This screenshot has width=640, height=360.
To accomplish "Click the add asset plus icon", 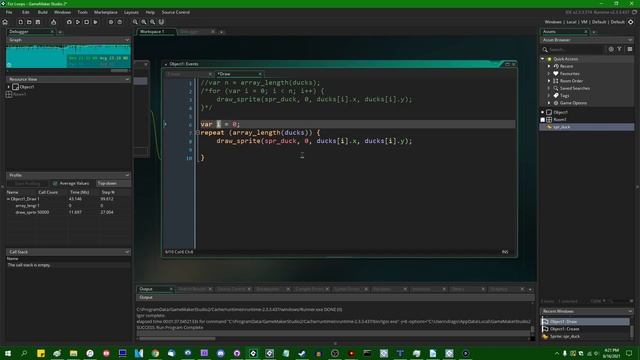I will (x=611, y=49).
